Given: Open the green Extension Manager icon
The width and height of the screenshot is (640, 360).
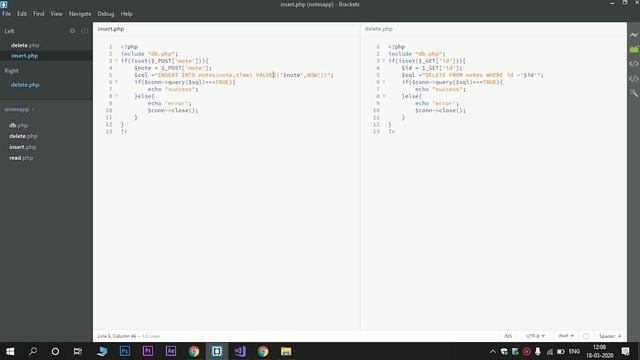Looking at the screenshot, I should (633, 49).
